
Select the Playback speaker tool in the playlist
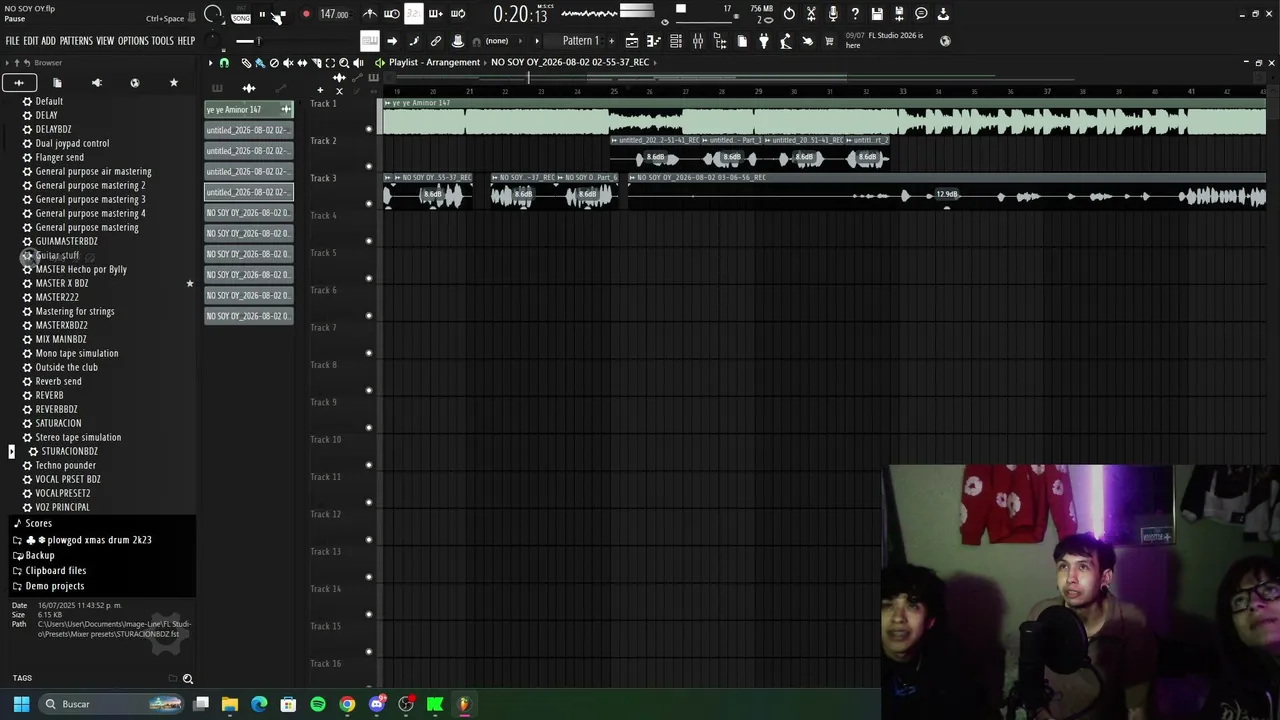[x=358, y=63]
